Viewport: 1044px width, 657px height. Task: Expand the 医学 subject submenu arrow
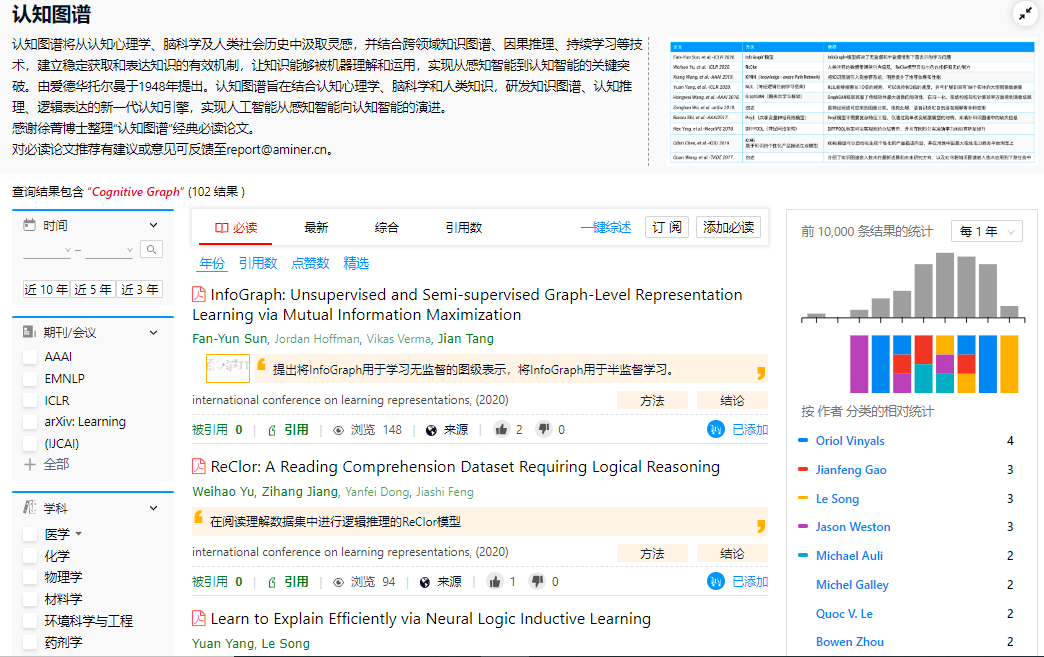79,534
